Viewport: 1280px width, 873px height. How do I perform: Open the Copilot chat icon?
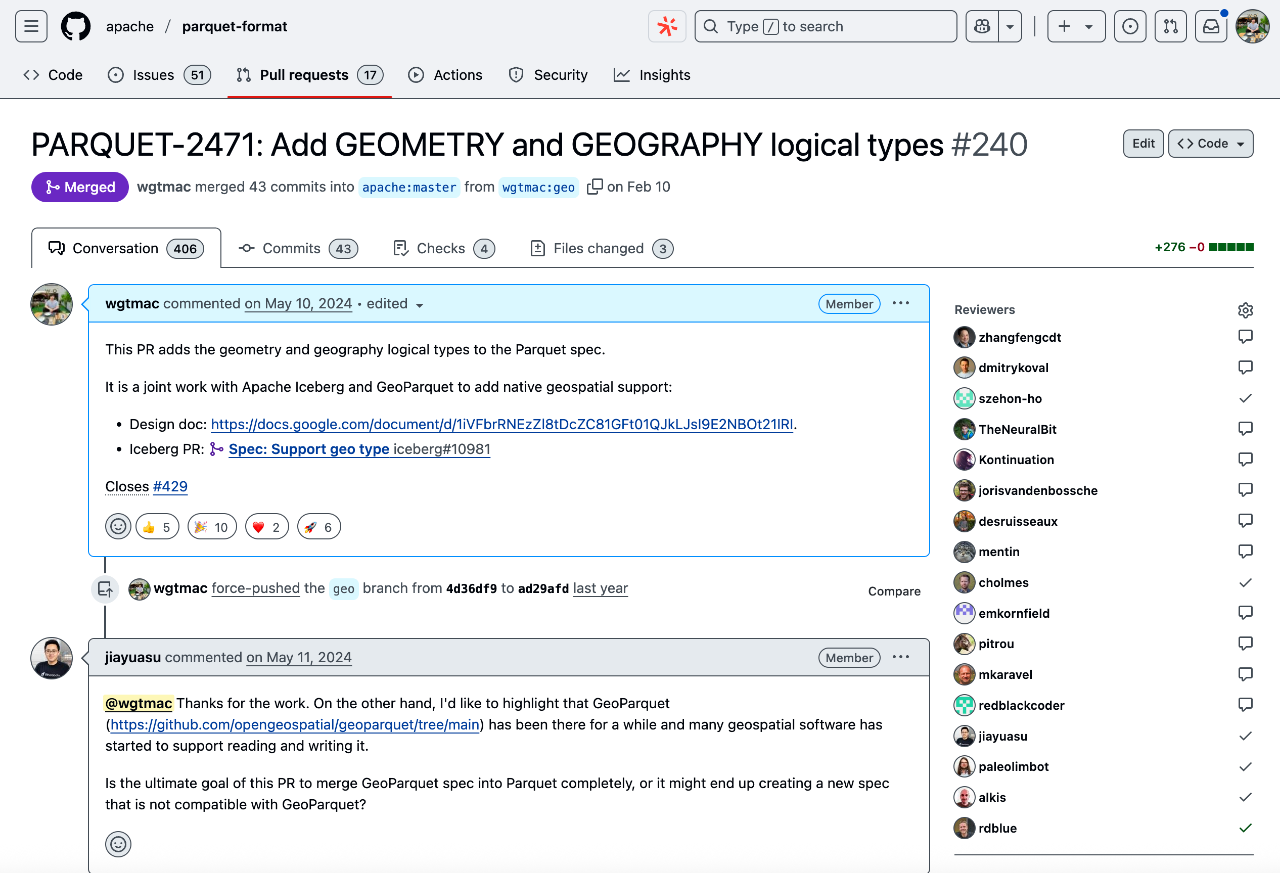982,27
